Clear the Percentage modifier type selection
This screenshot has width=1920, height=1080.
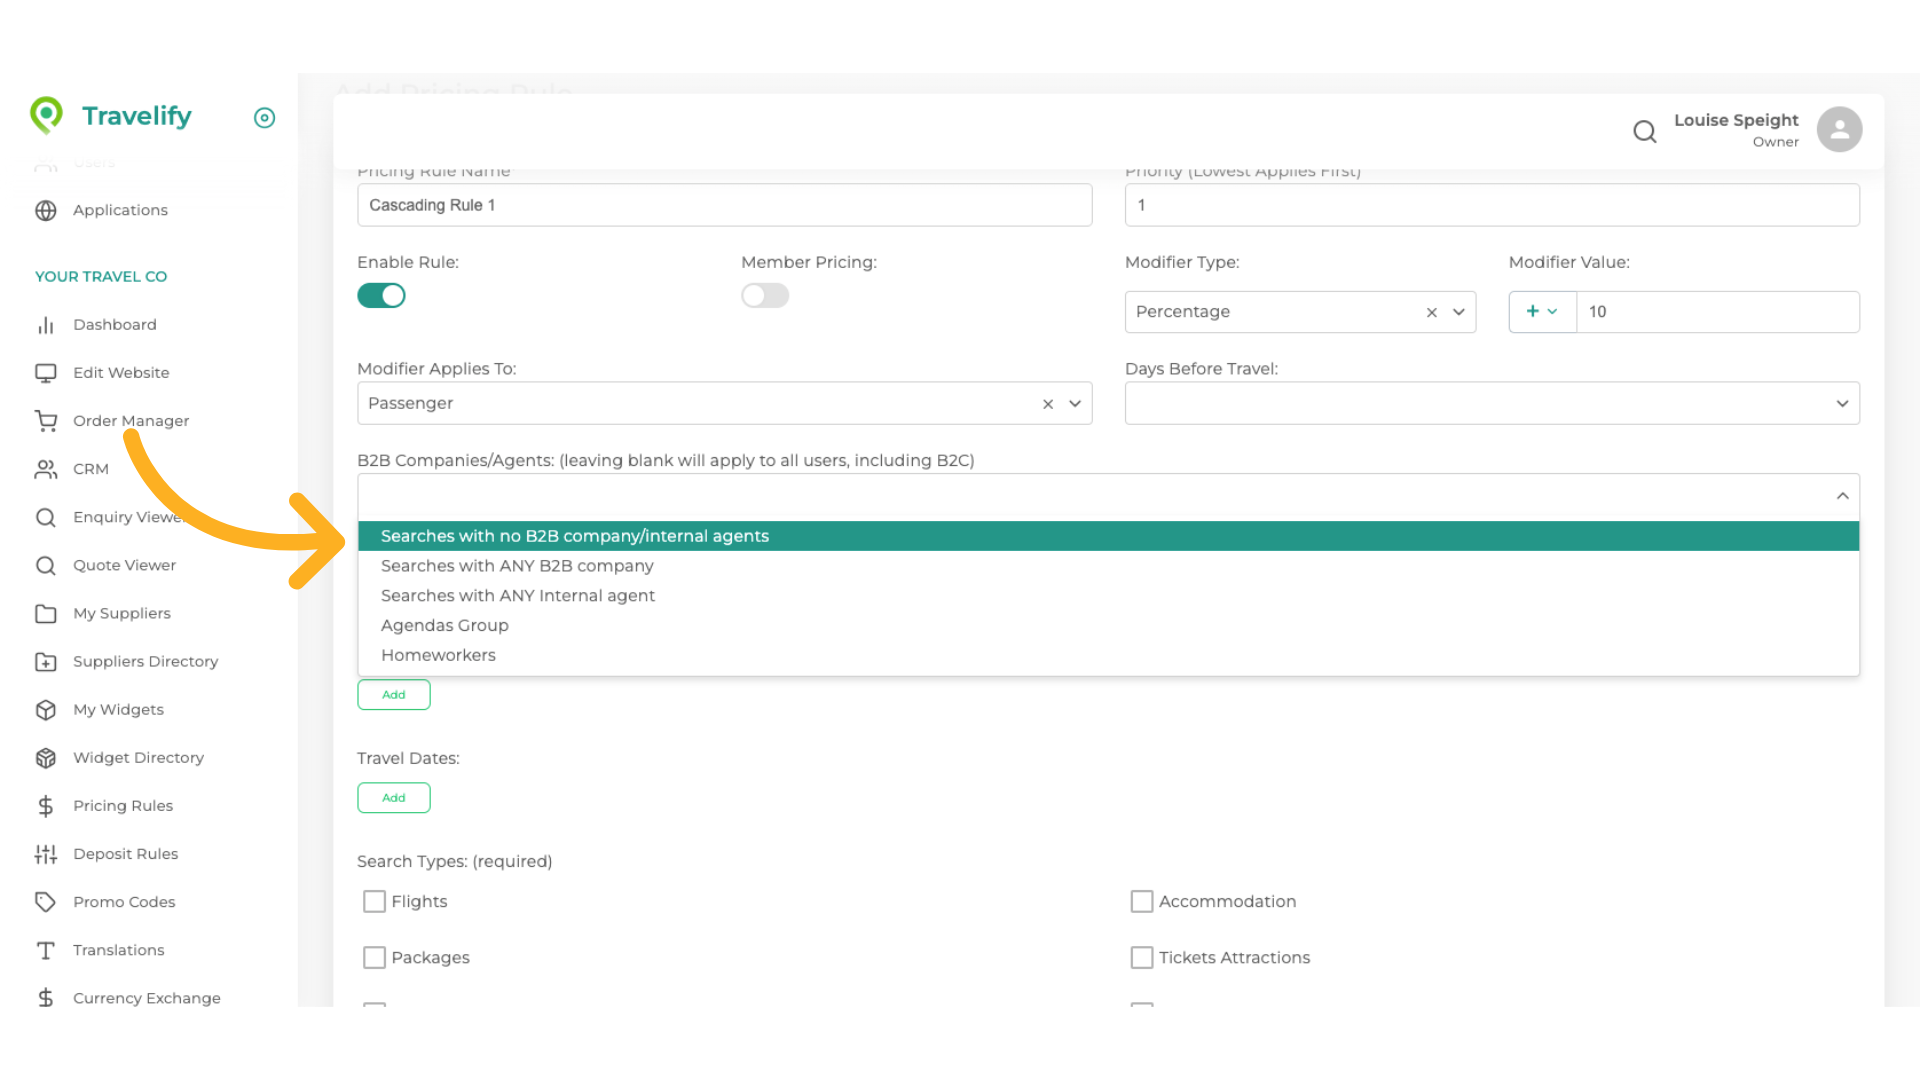(x=1431, y=311)
